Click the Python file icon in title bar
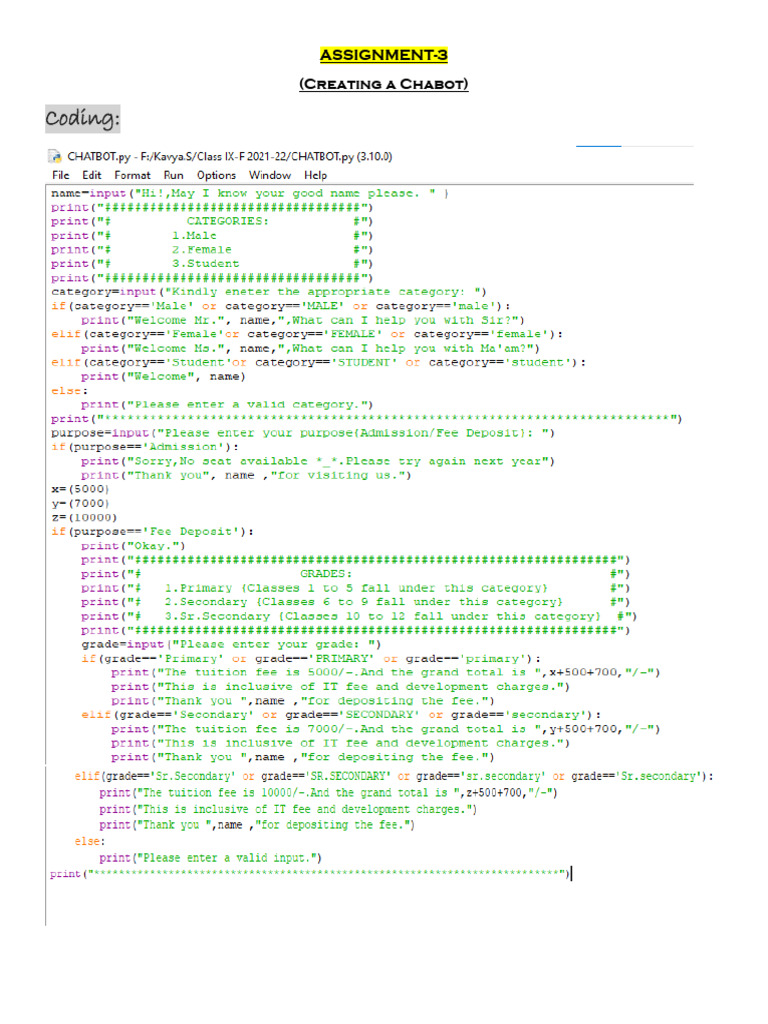 point(55,156)
